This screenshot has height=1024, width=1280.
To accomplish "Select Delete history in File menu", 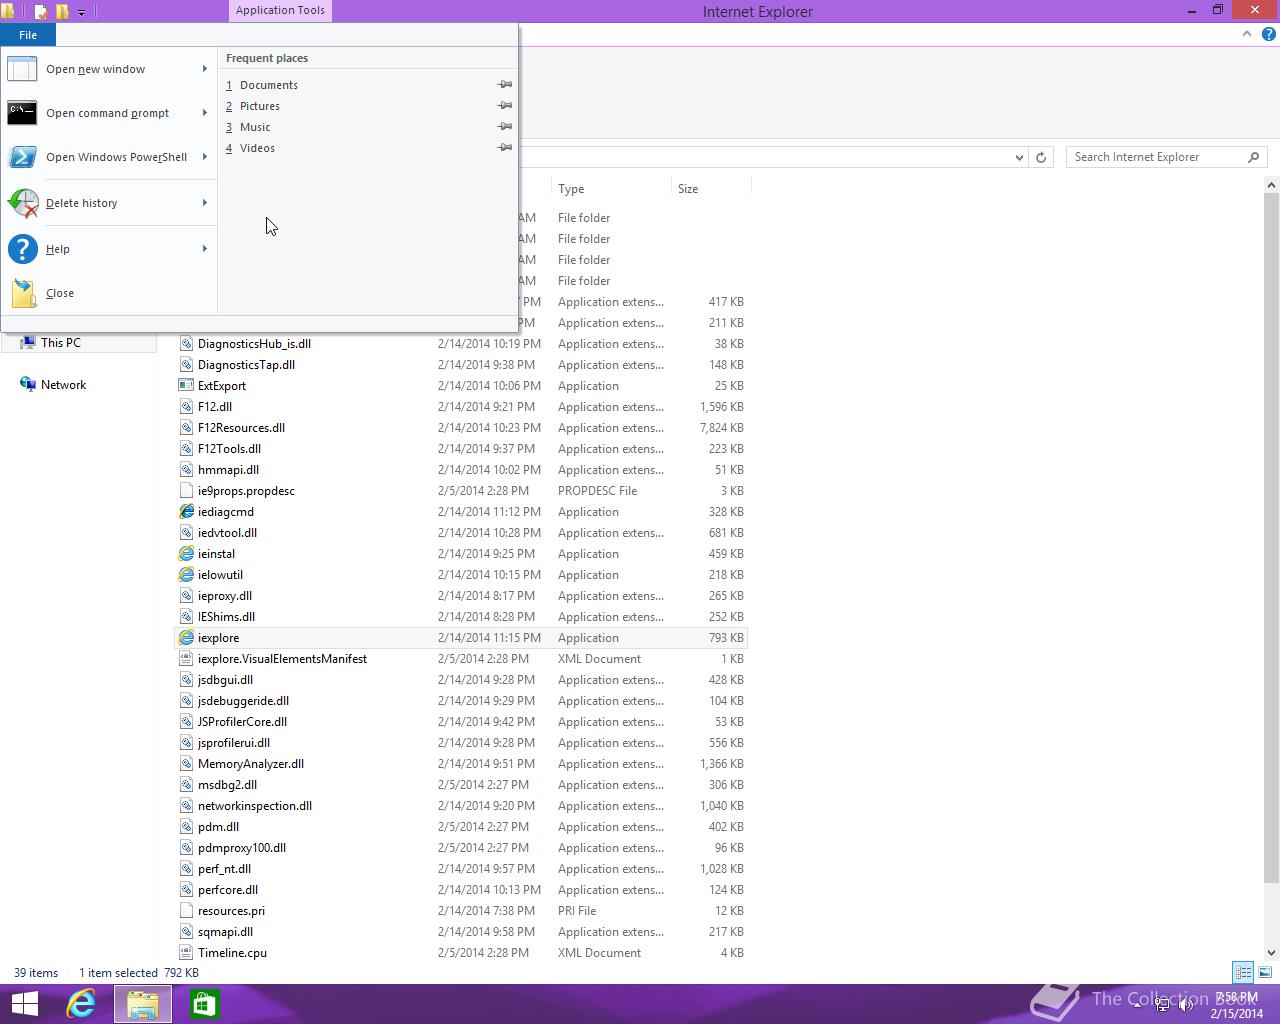I will (108, 203).
